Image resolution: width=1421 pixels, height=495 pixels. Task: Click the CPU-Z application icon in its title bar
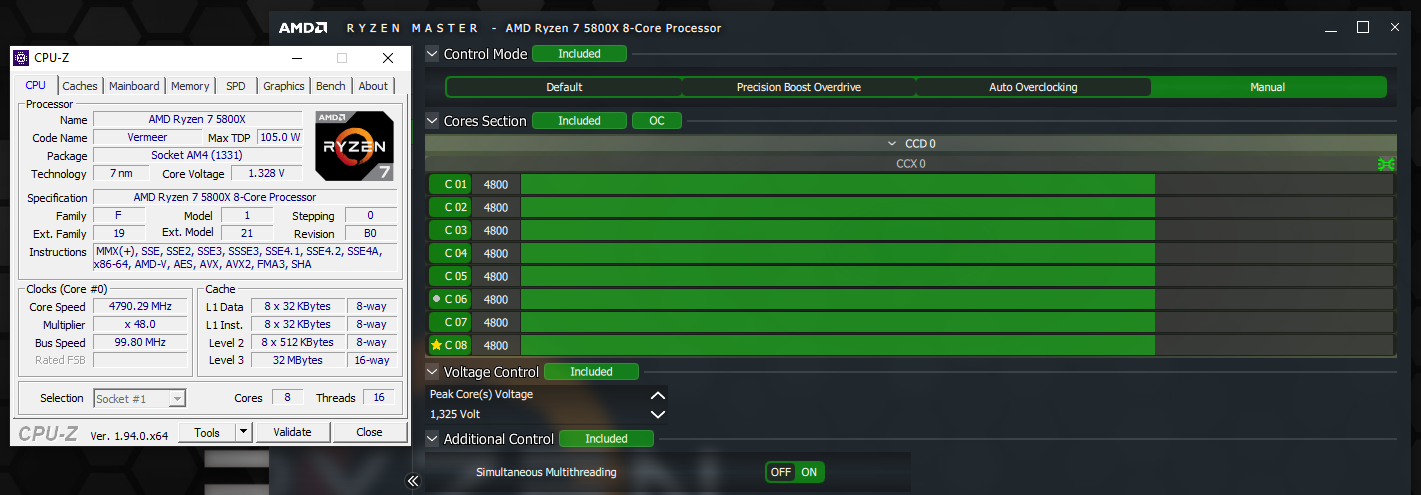coord(21,58)
